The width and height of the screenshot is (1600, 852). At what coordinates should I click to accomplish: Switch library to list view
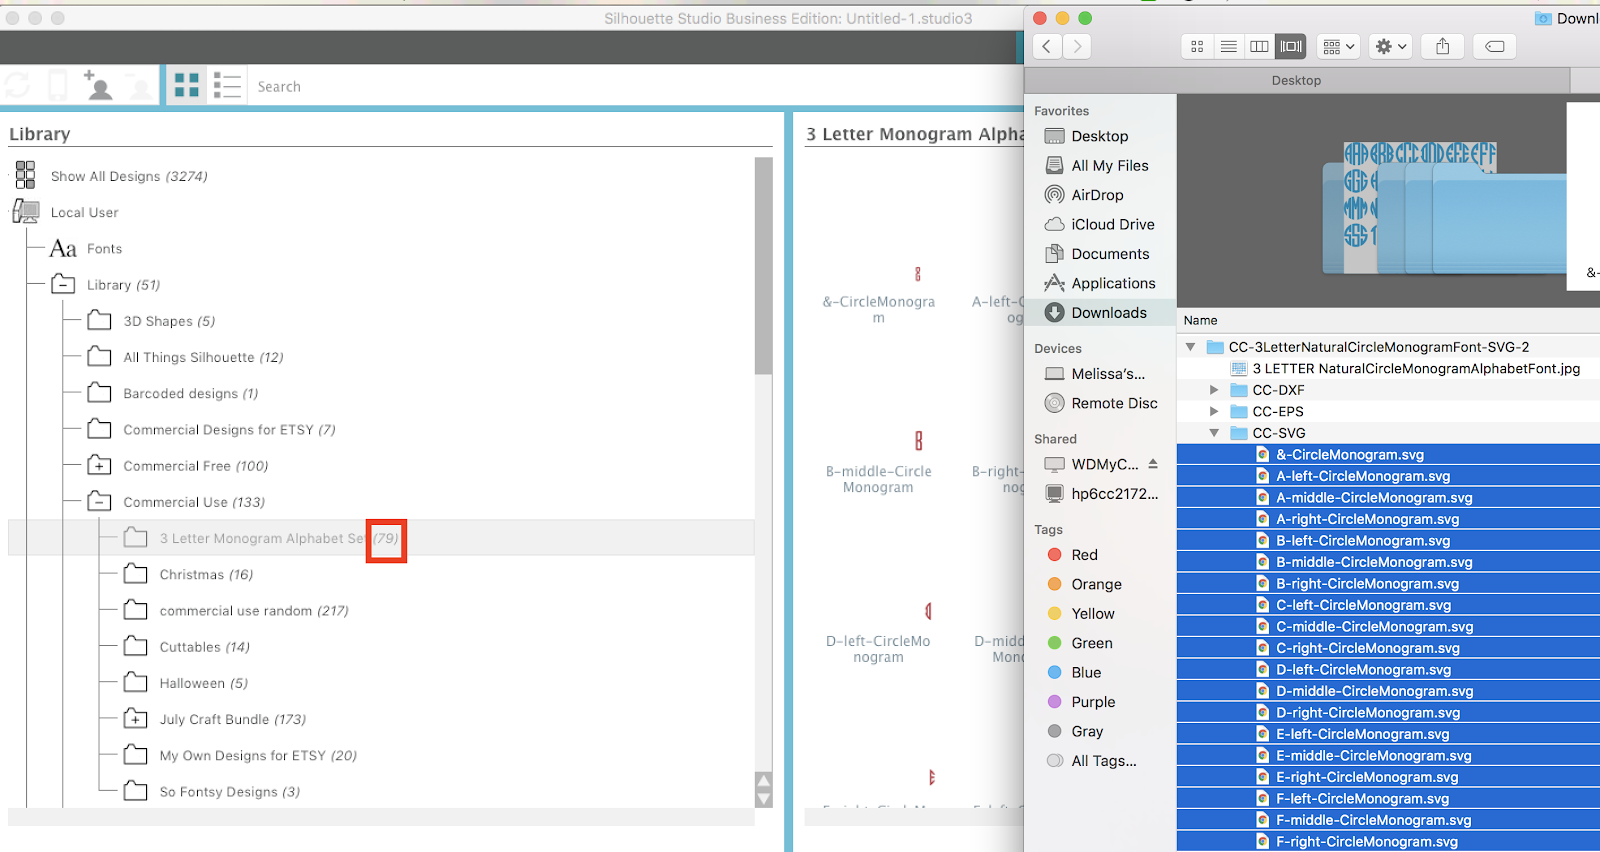coord(227,86)
